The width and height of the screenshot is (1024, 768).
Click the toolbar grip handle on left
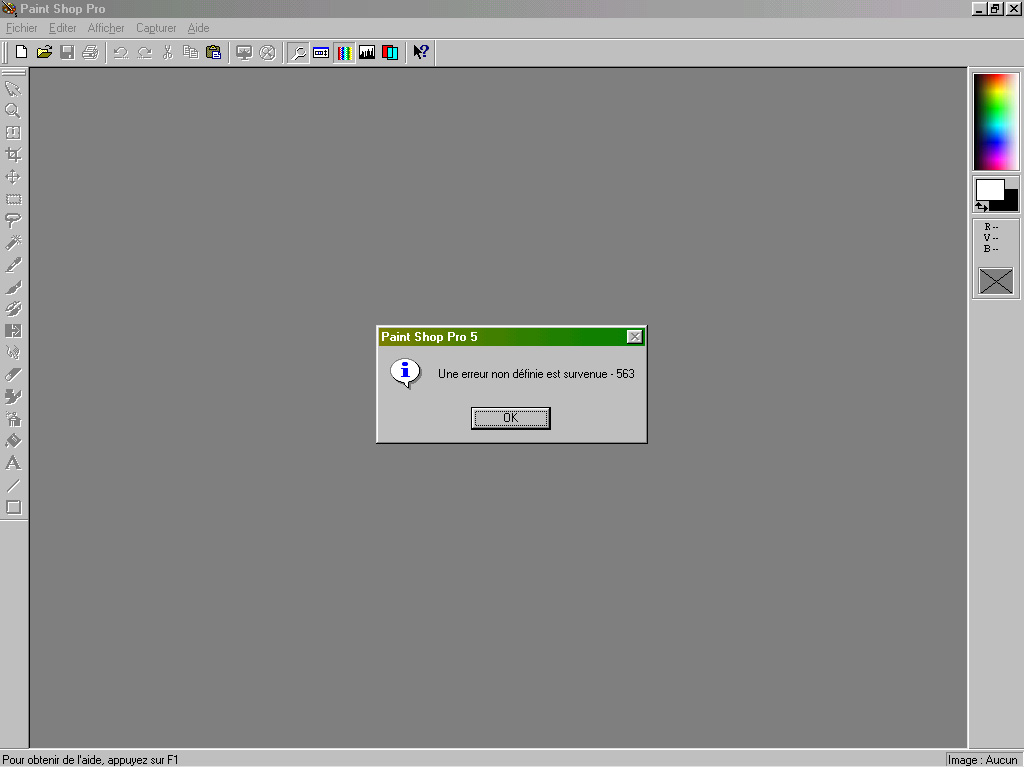[x=5, y=52]
